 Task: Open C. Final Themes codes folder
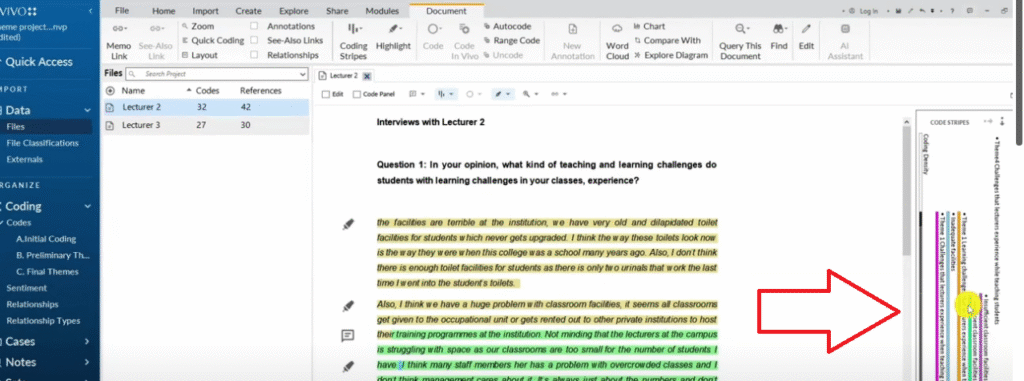click(47, 272)
